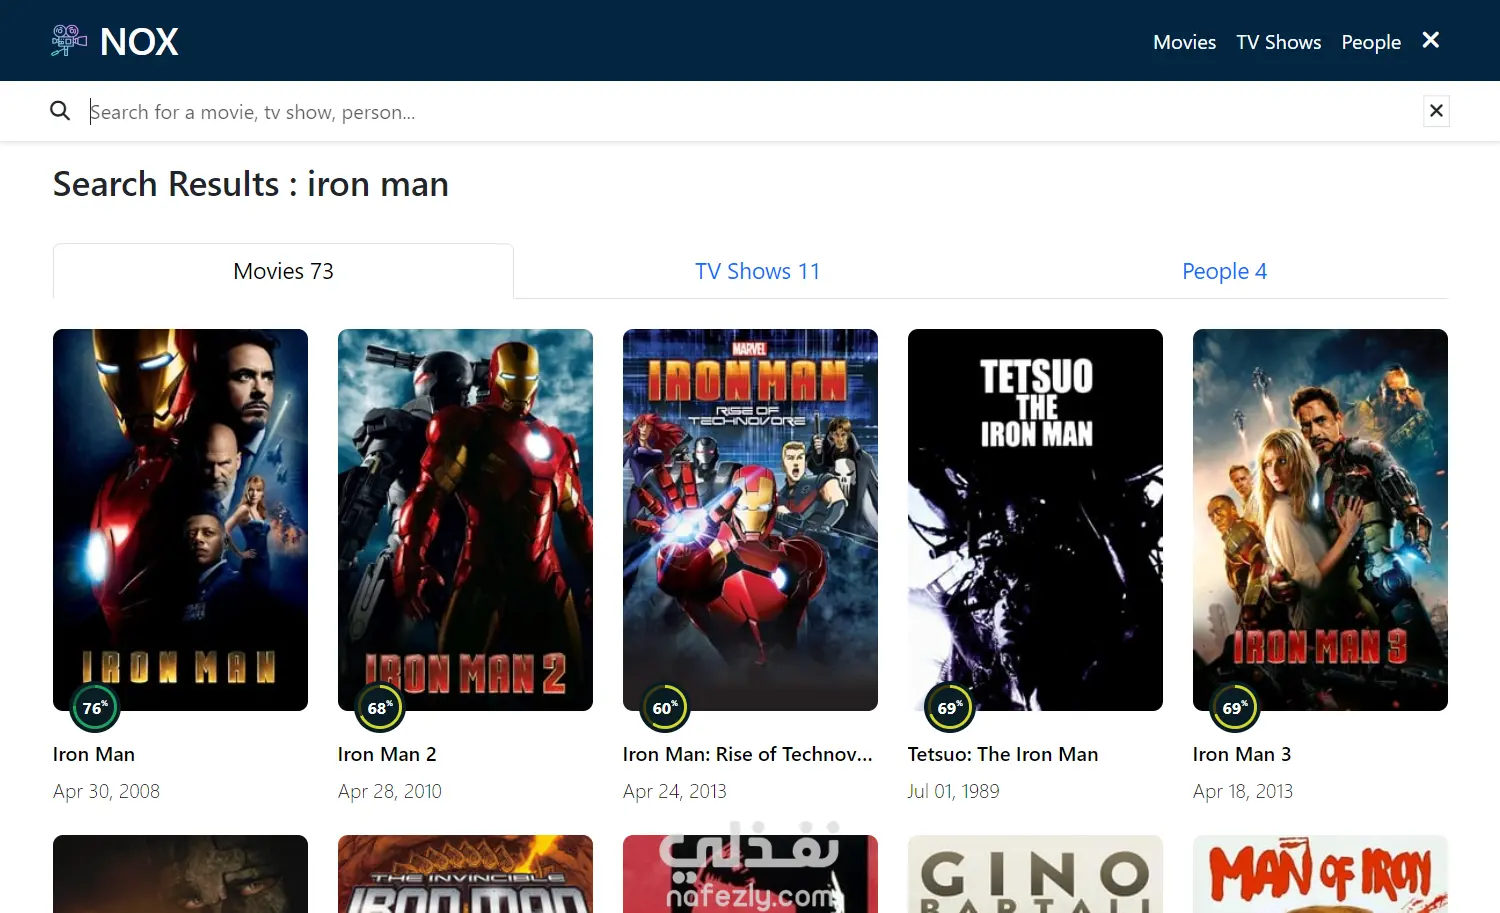The image size is (1500, 913).
Task: Click the 'Apr 30, 2008' release date
Action: point(106,791)
